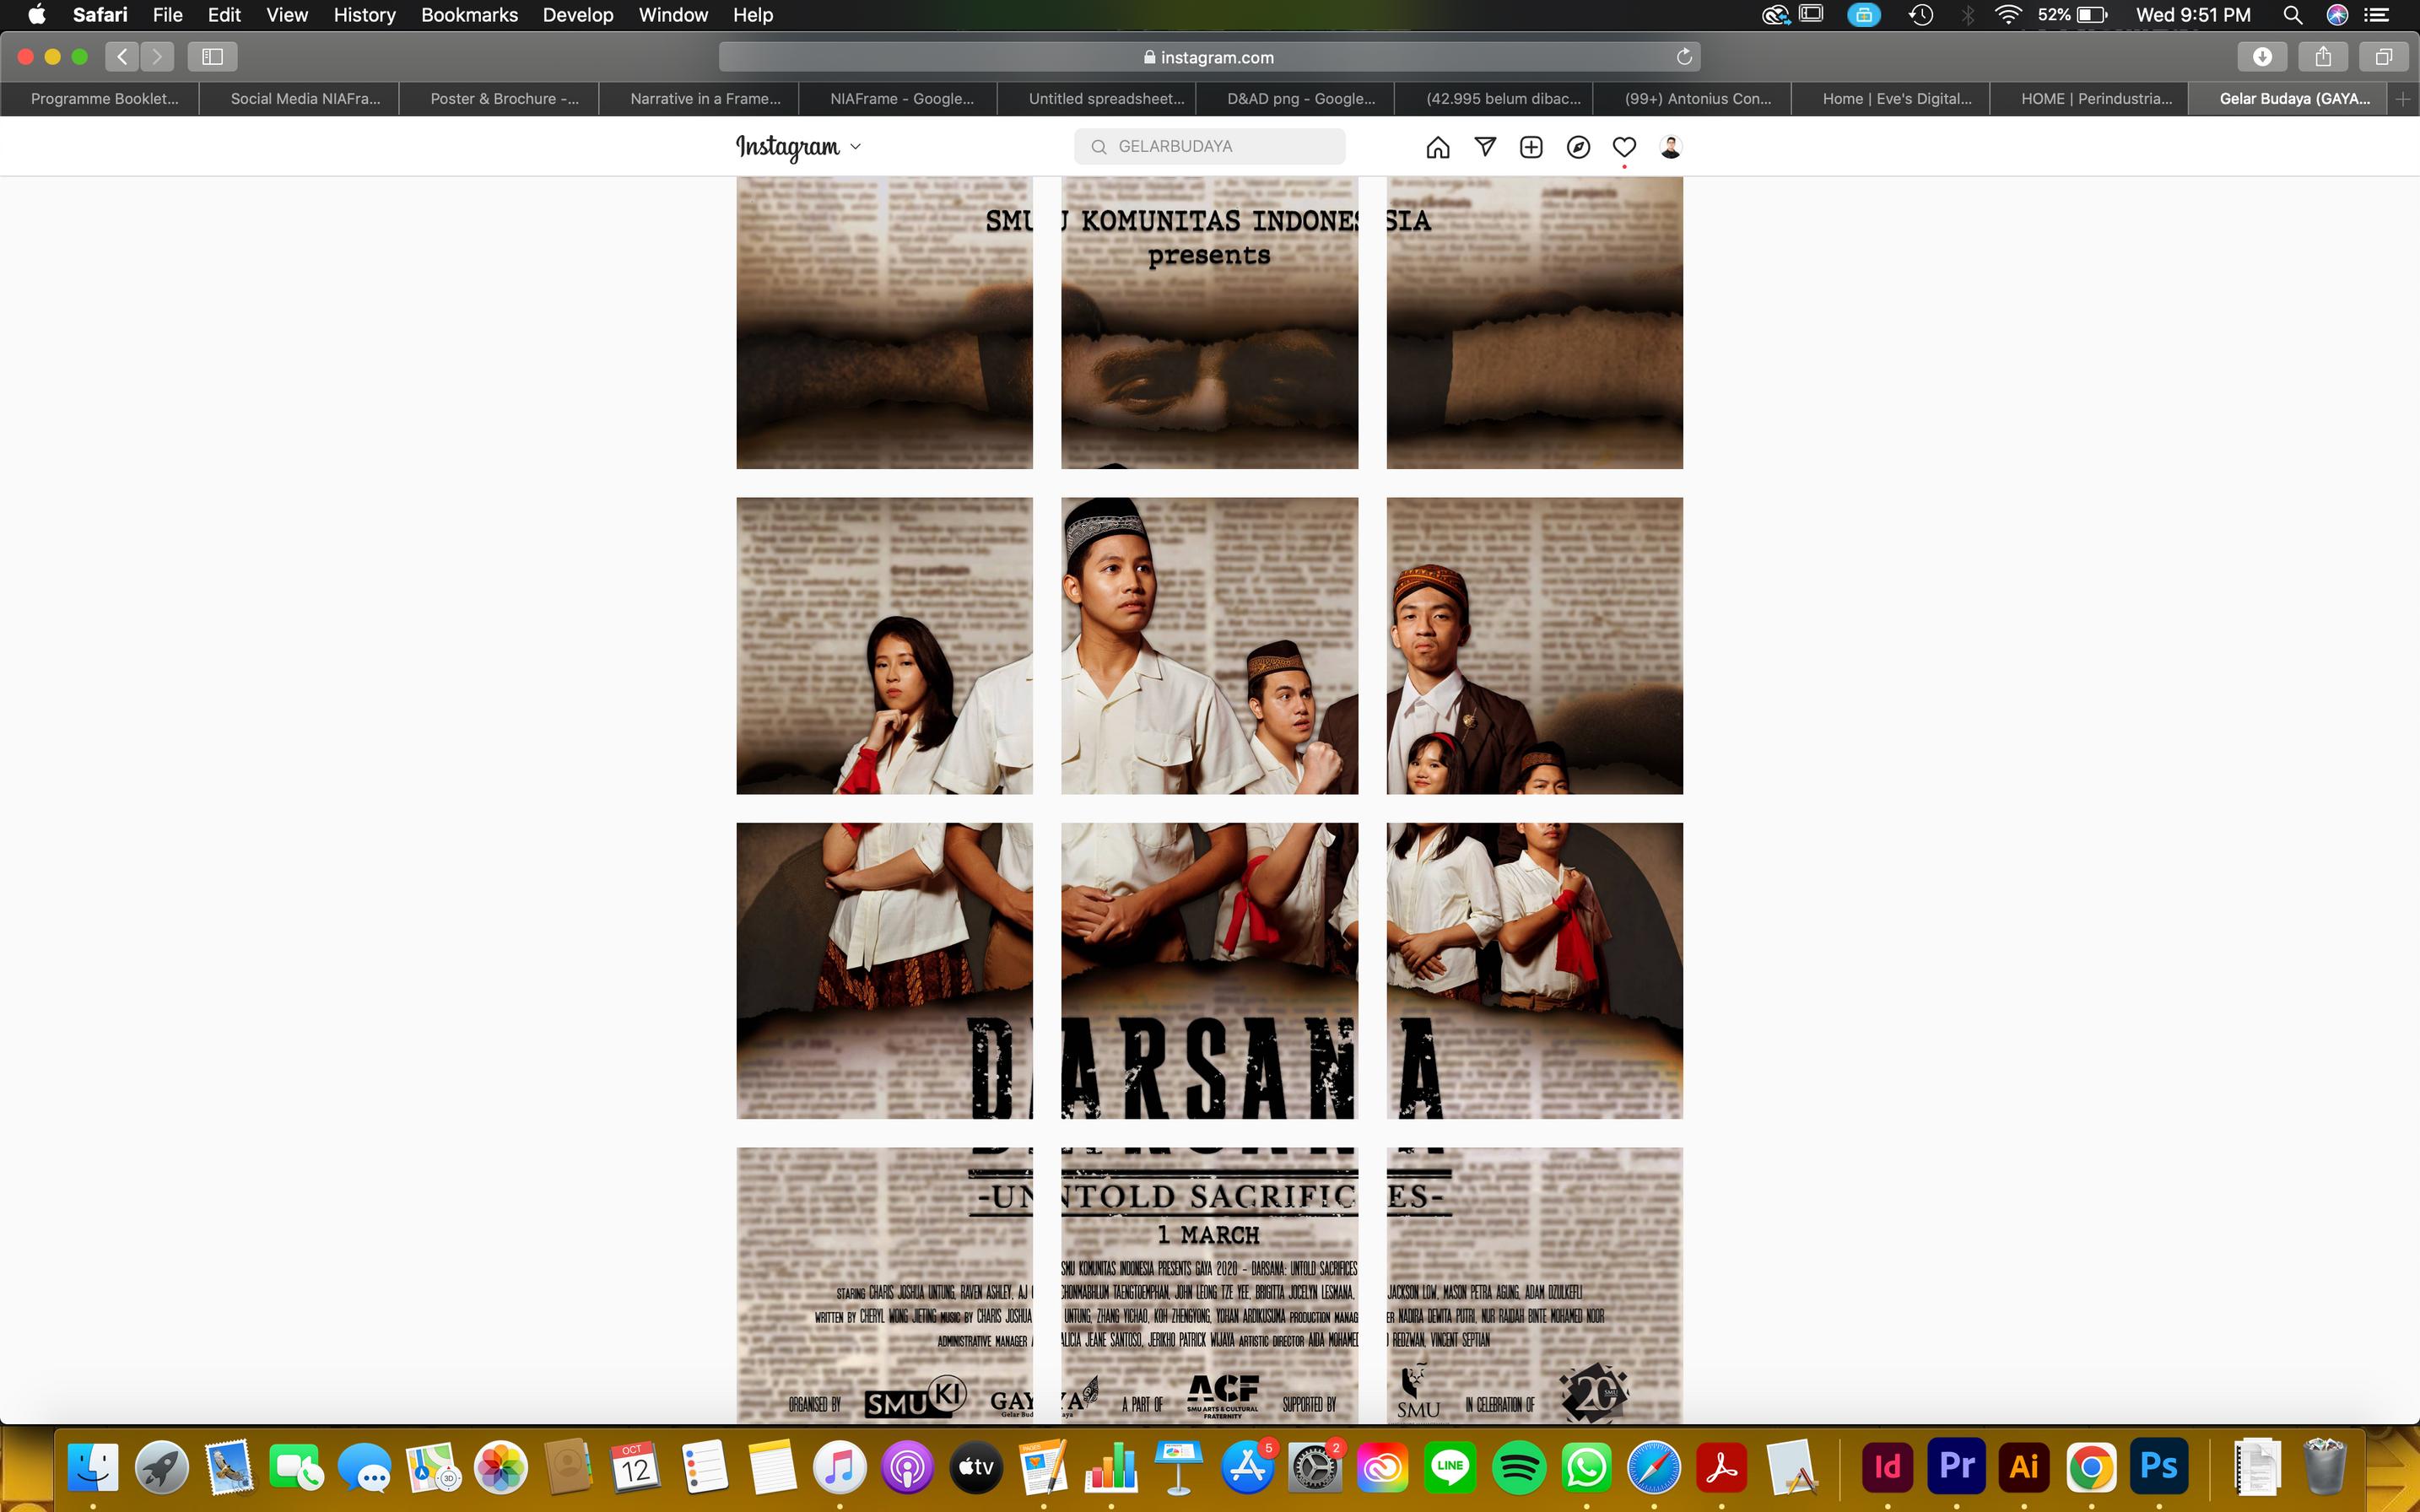Go to Instagram home feed icon
The height and width of the screenshot is (1512, 2420).
[1437, 147]
